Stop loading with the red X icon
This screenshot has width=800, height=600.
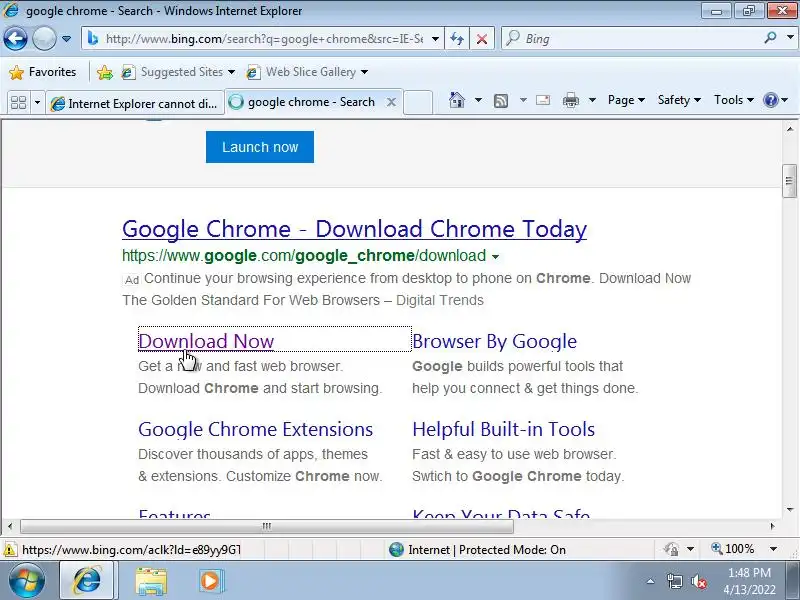[x=481, y=39]
